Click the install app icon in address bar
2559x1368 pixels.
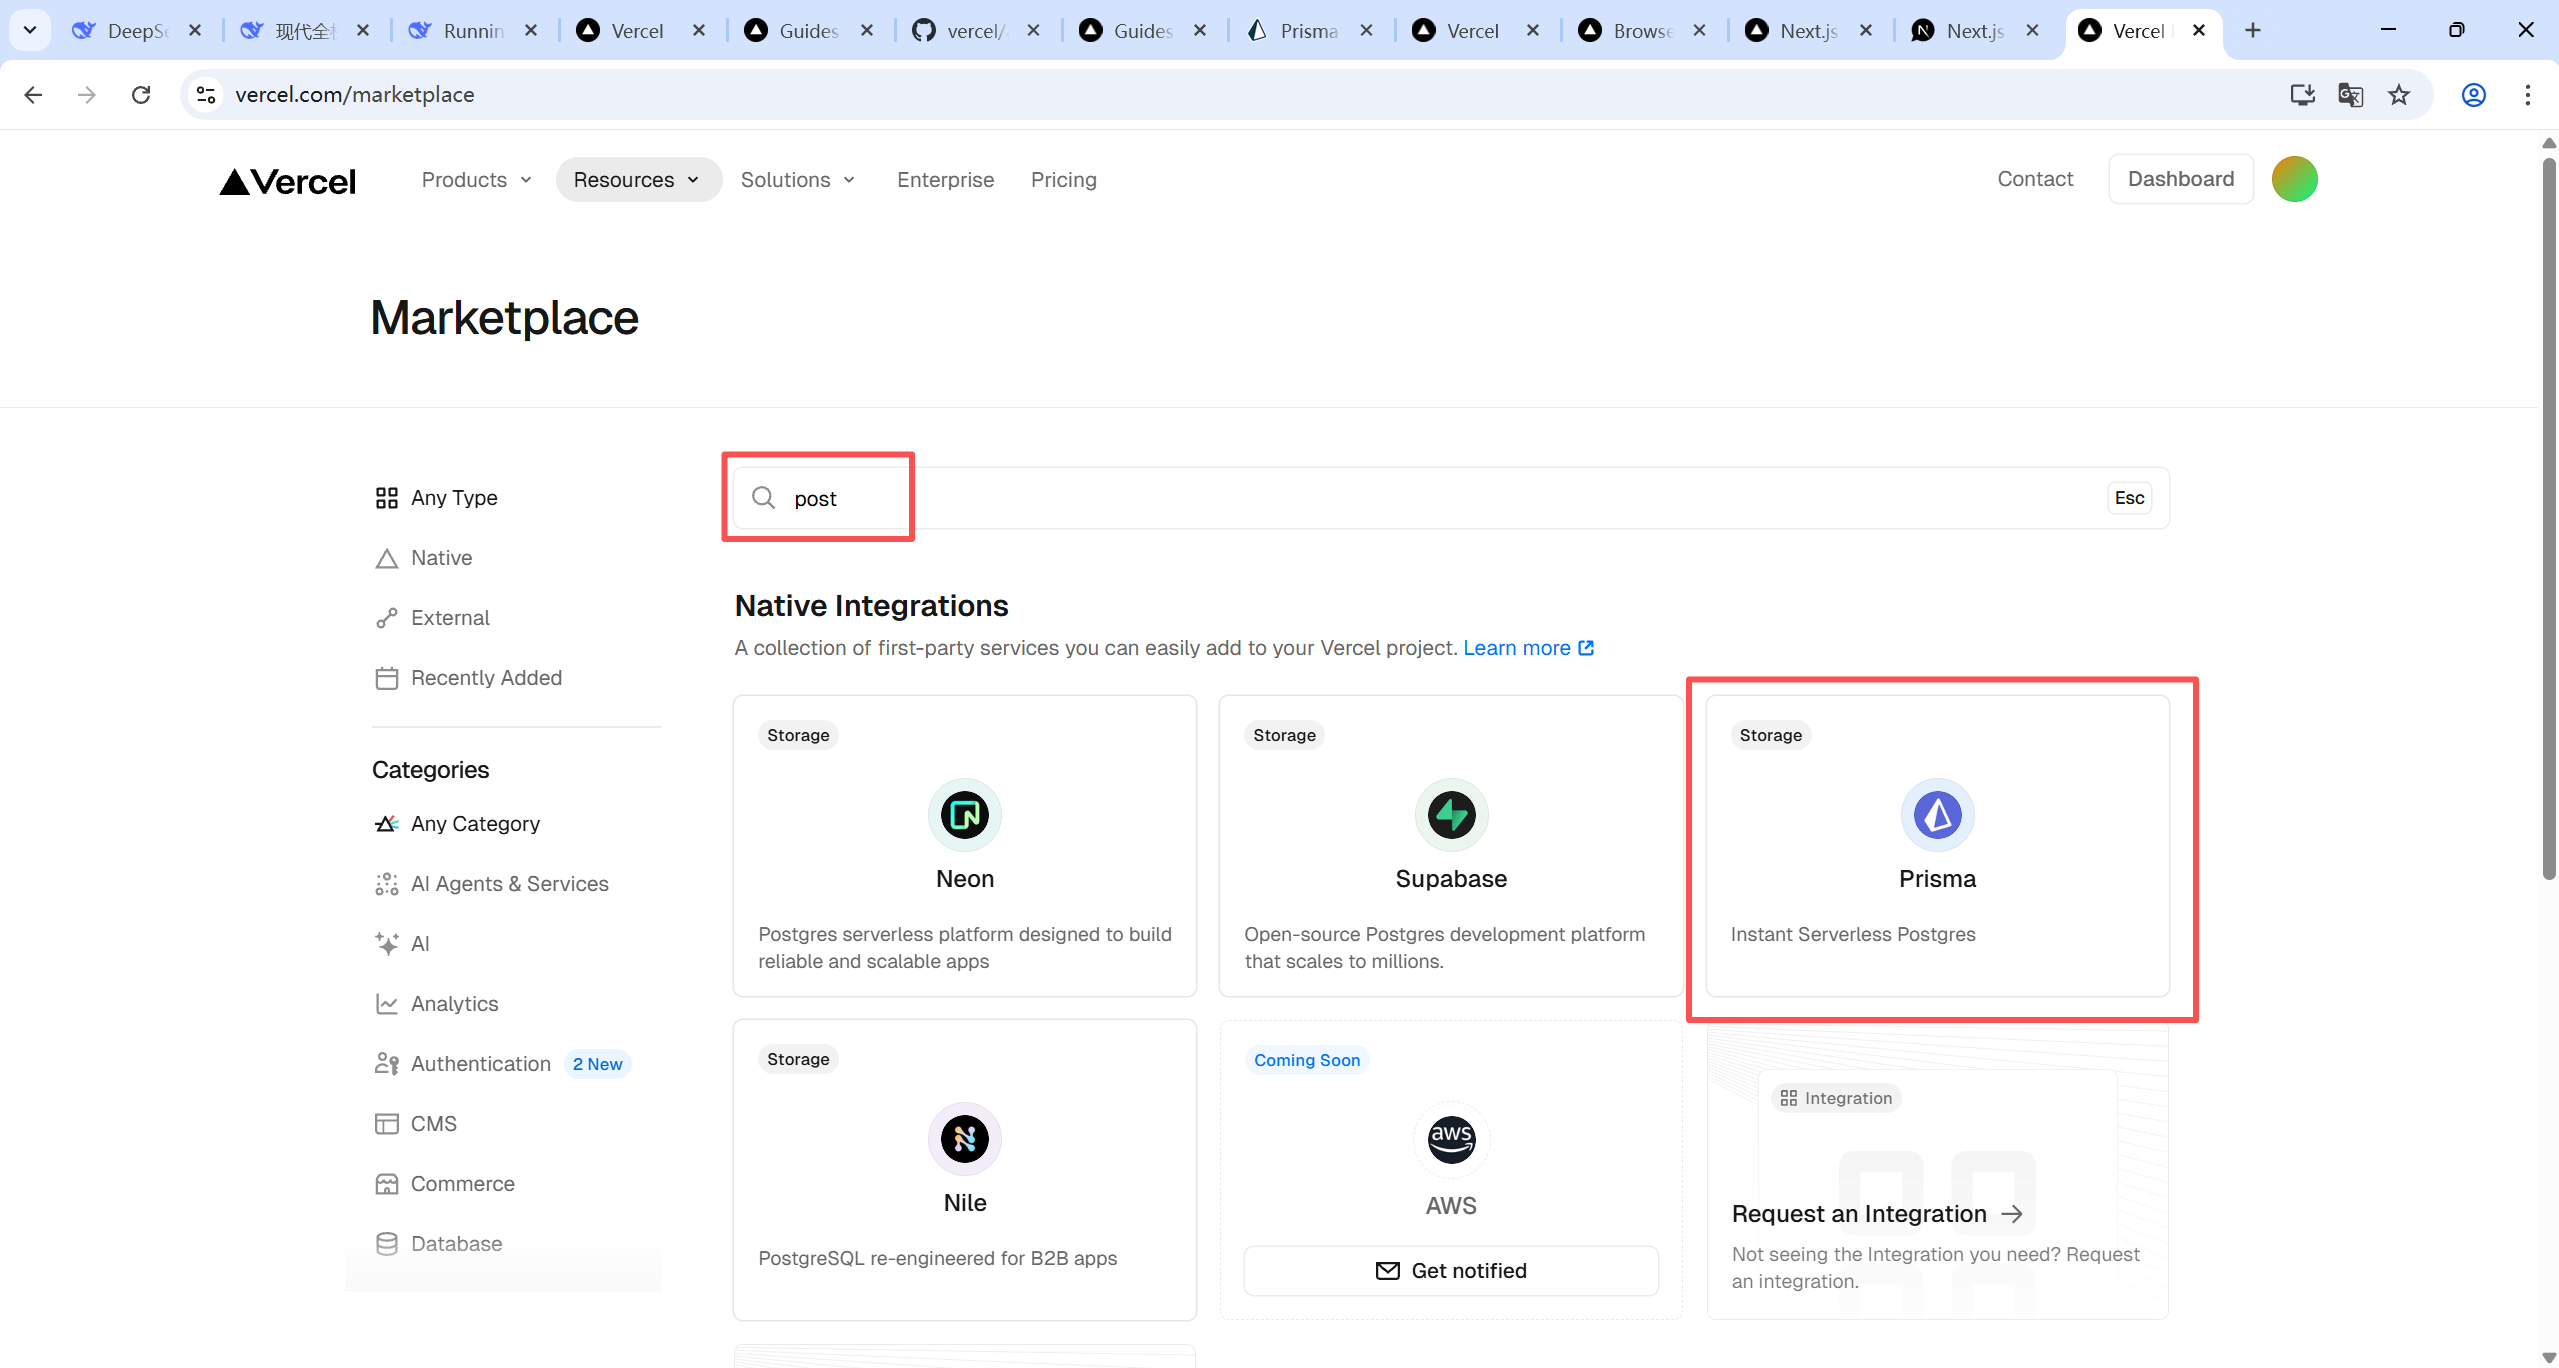click(2302, 95)
